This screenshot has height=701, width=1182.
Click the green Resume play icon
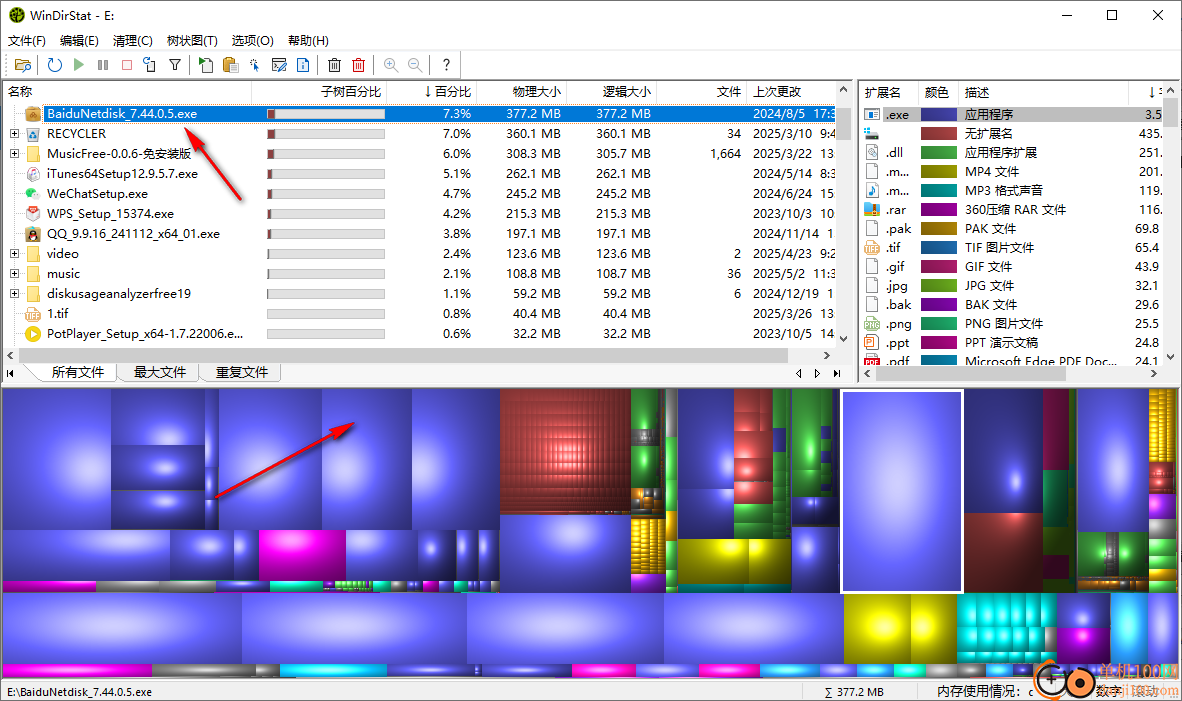click(78, 65)
